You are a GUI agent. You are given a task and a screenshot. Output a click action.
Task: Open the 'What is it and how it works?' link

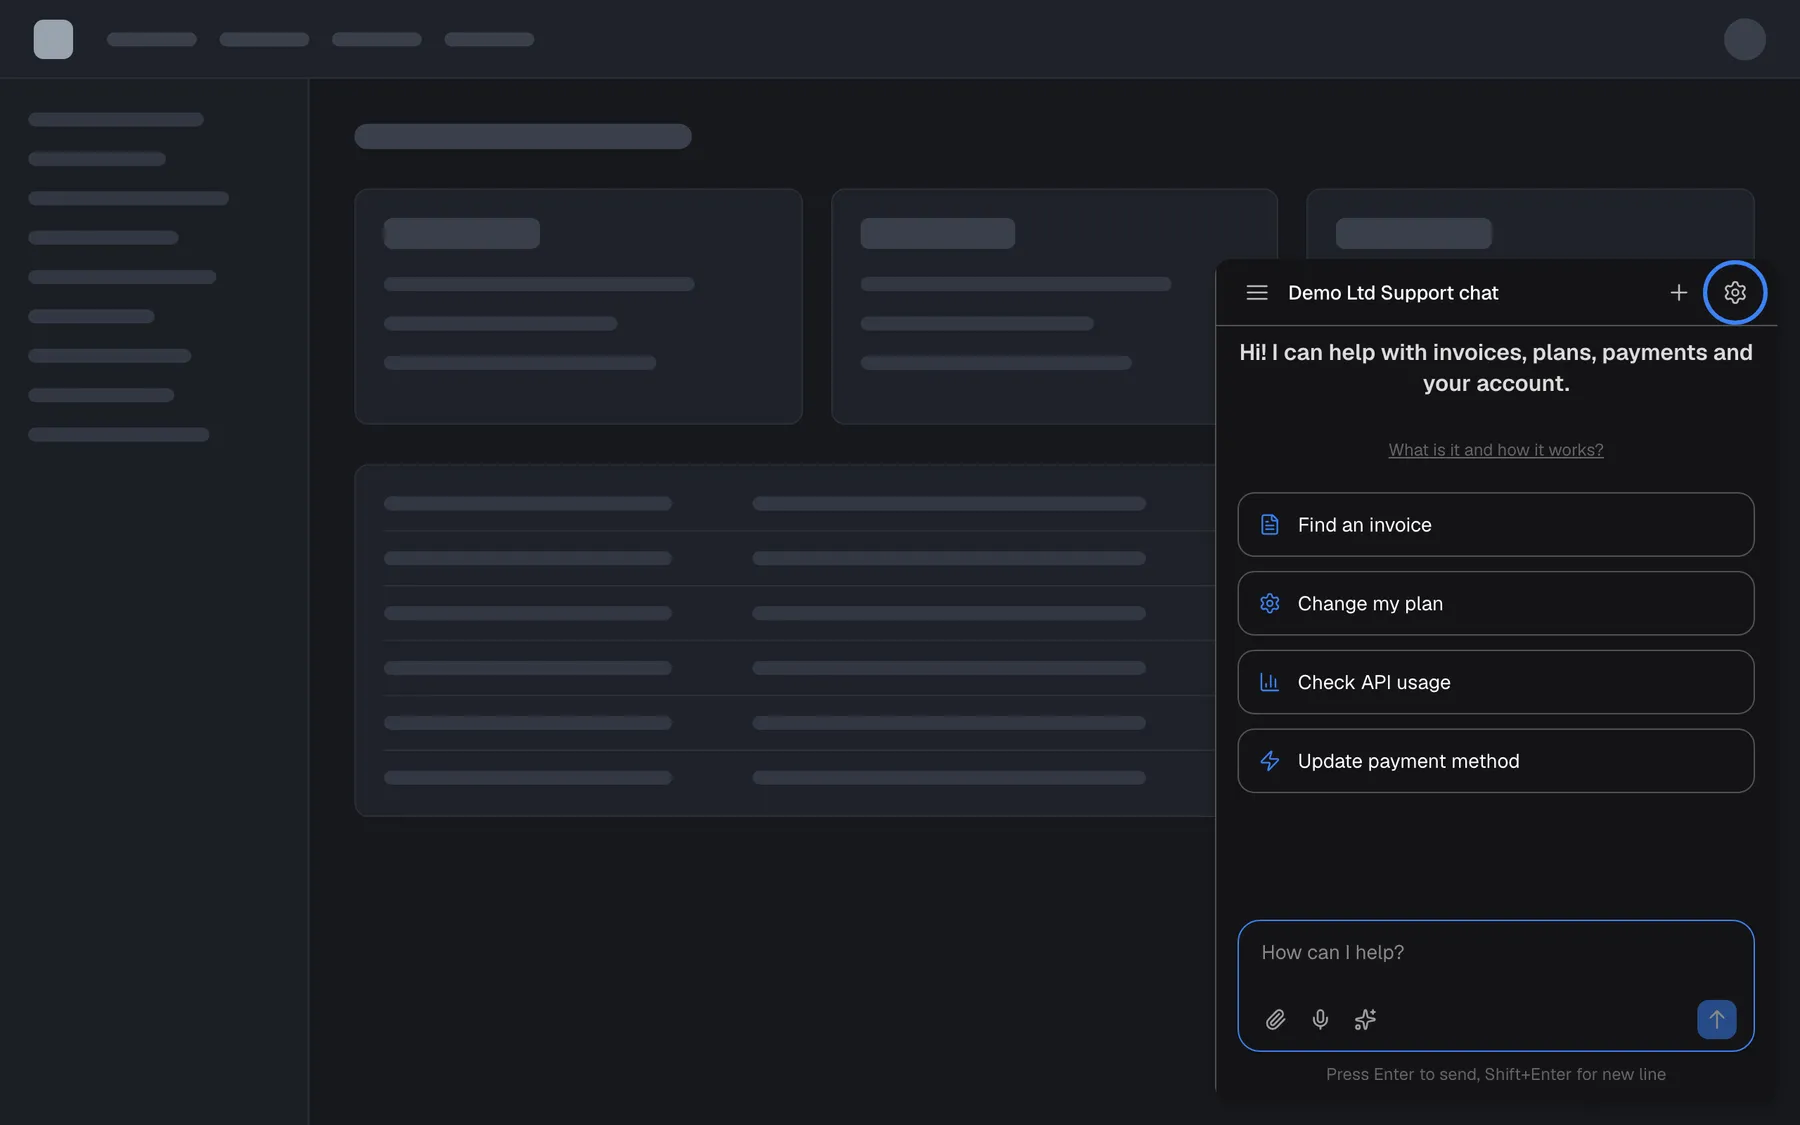1495,450
